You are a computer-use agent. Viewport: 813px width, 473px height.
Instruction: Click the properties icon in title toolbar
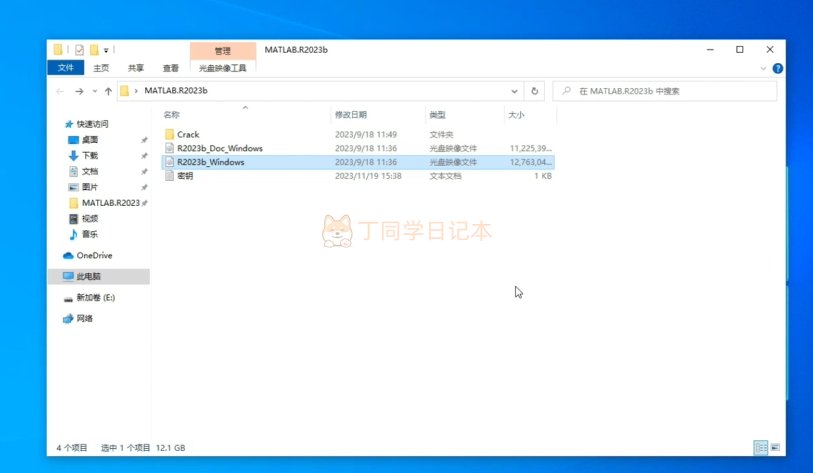click(79, 50)
